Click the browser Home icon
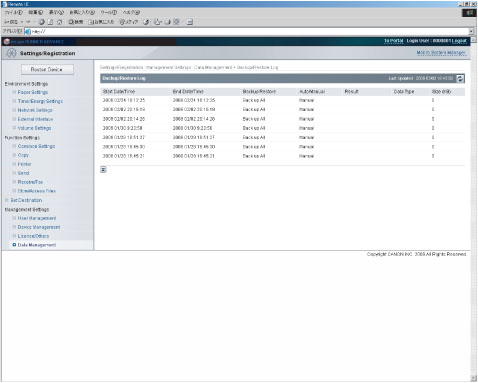This screenshot has width=478, height=383. pos(59,22)
